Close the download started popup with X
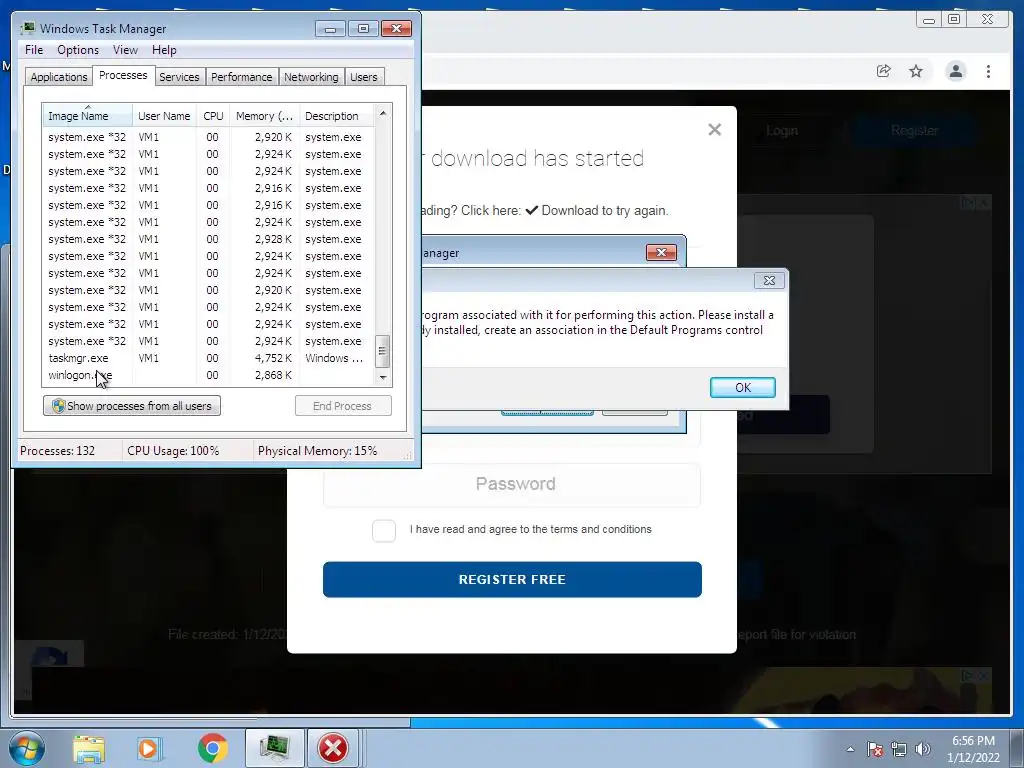This screenshot has width=1024, height=768. click(714, 129)
